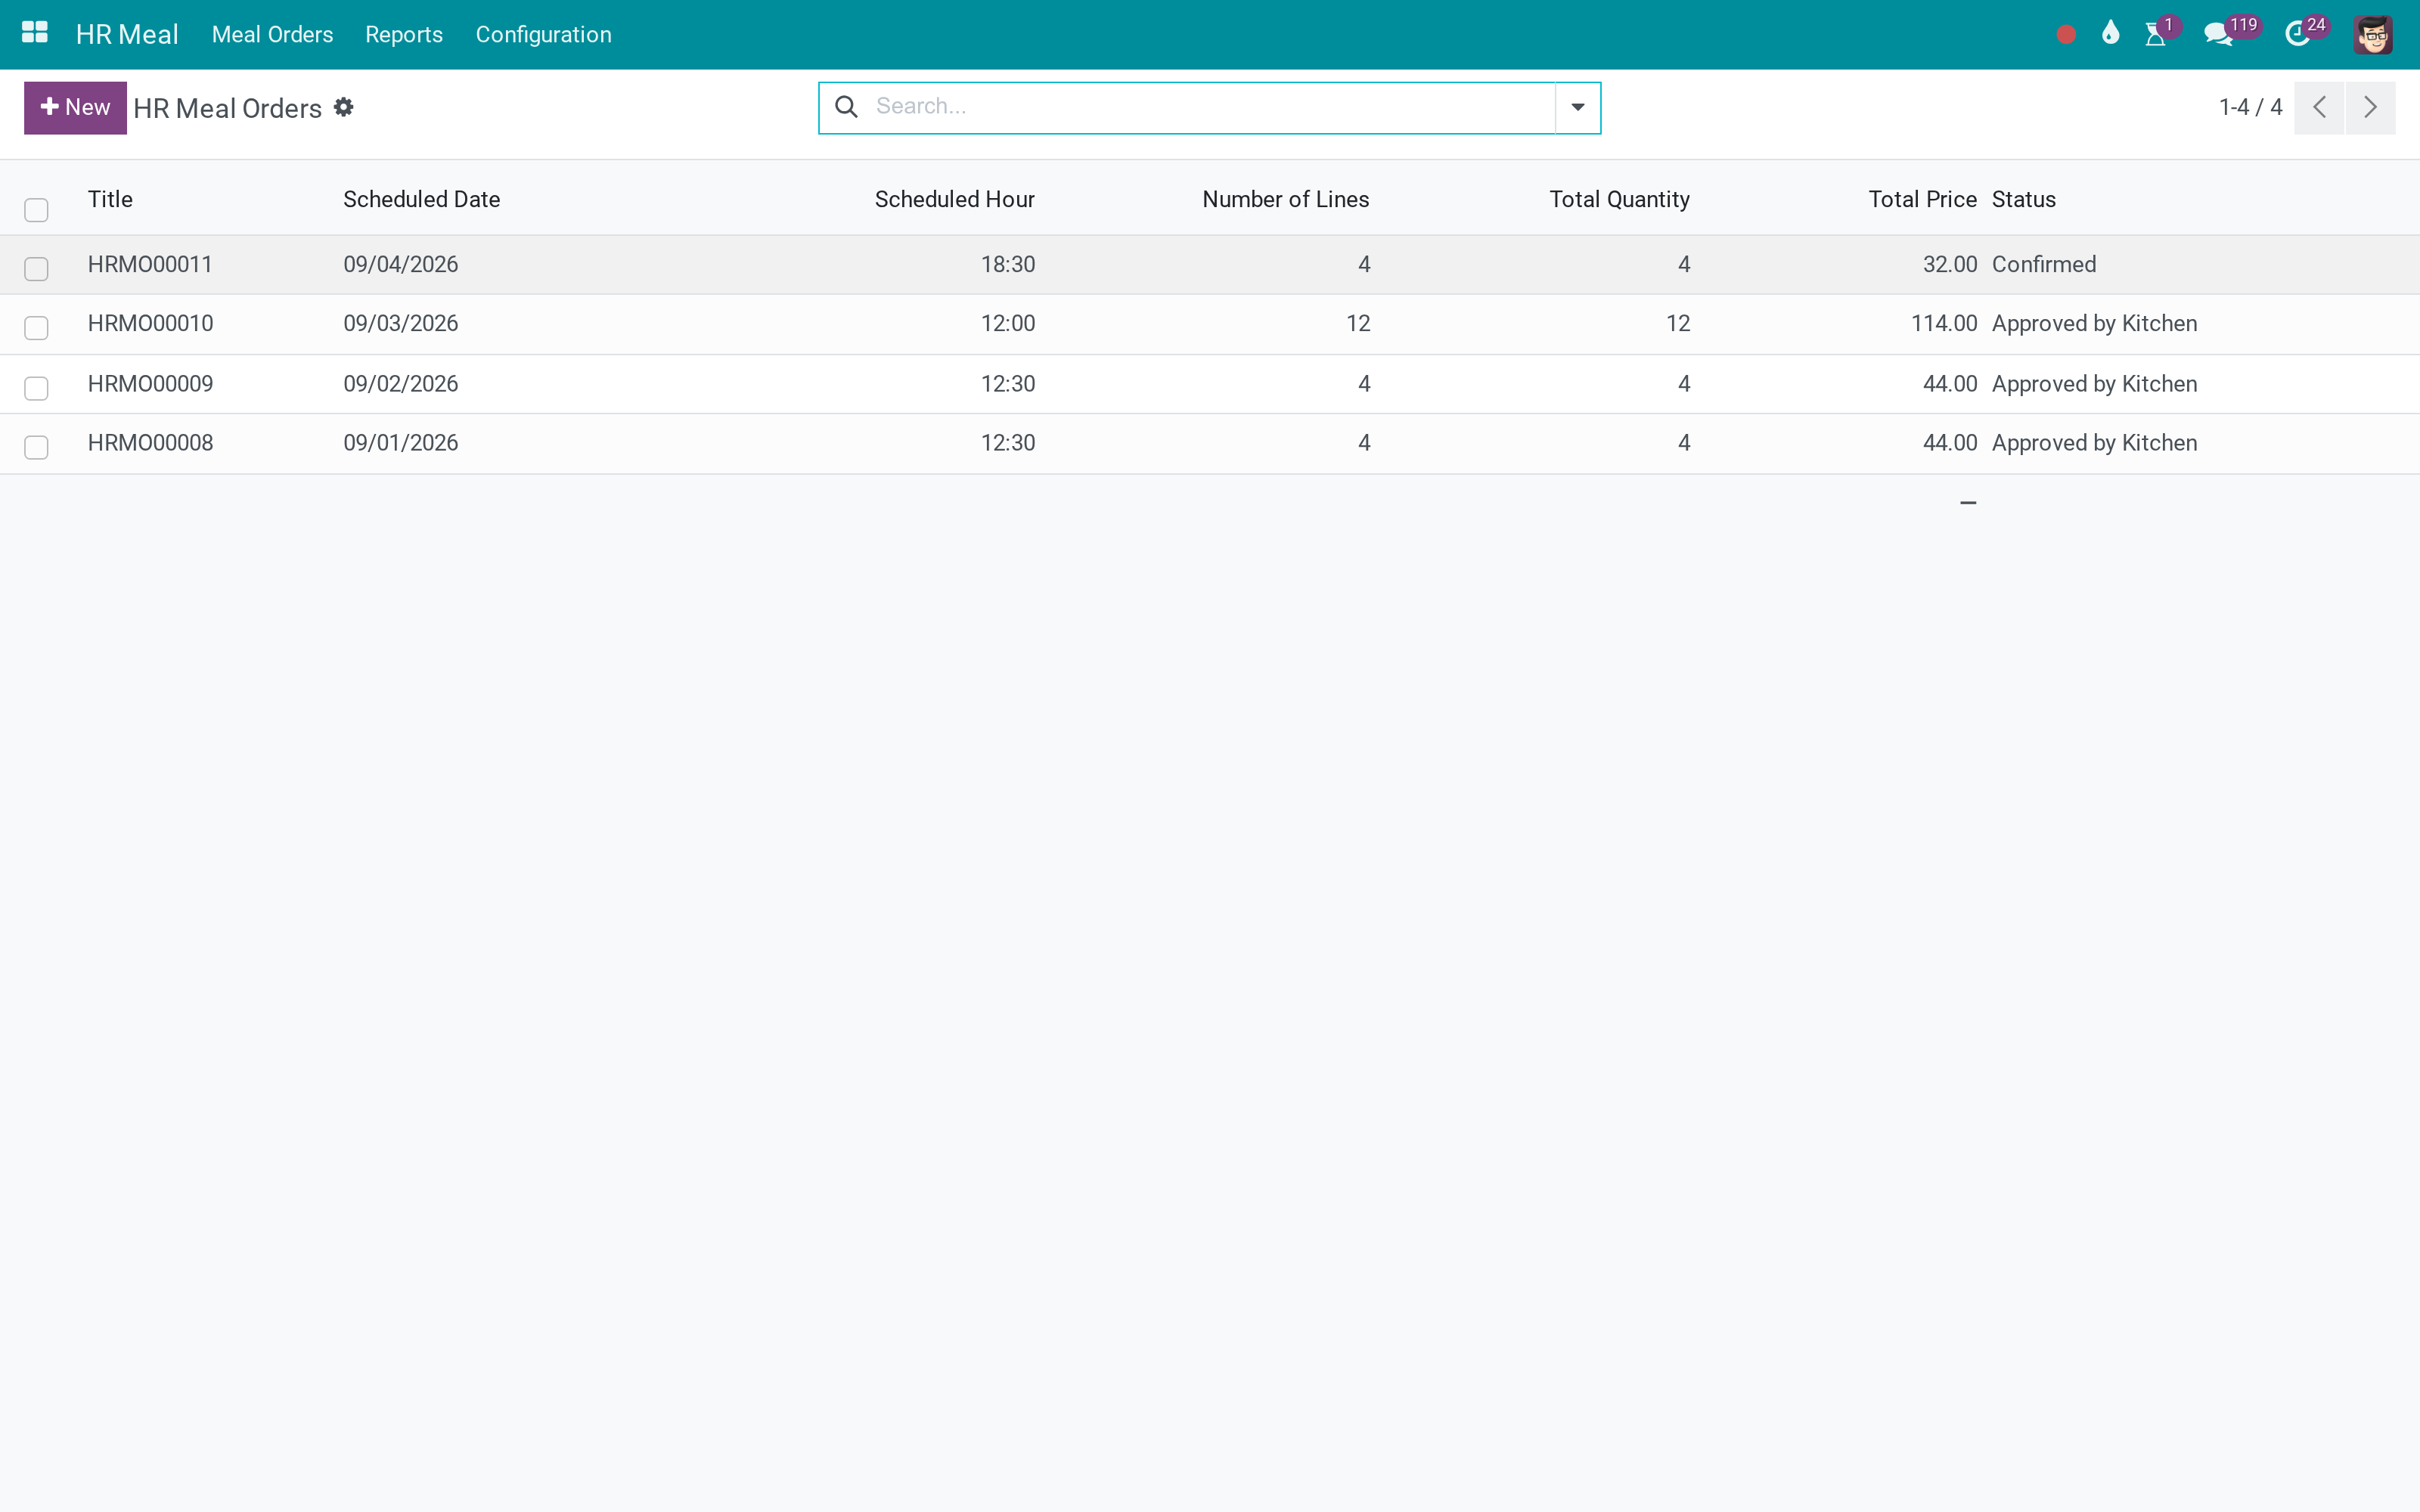Open the user avatar menu
The image size is (2420, 1512).
point(2373,35)
